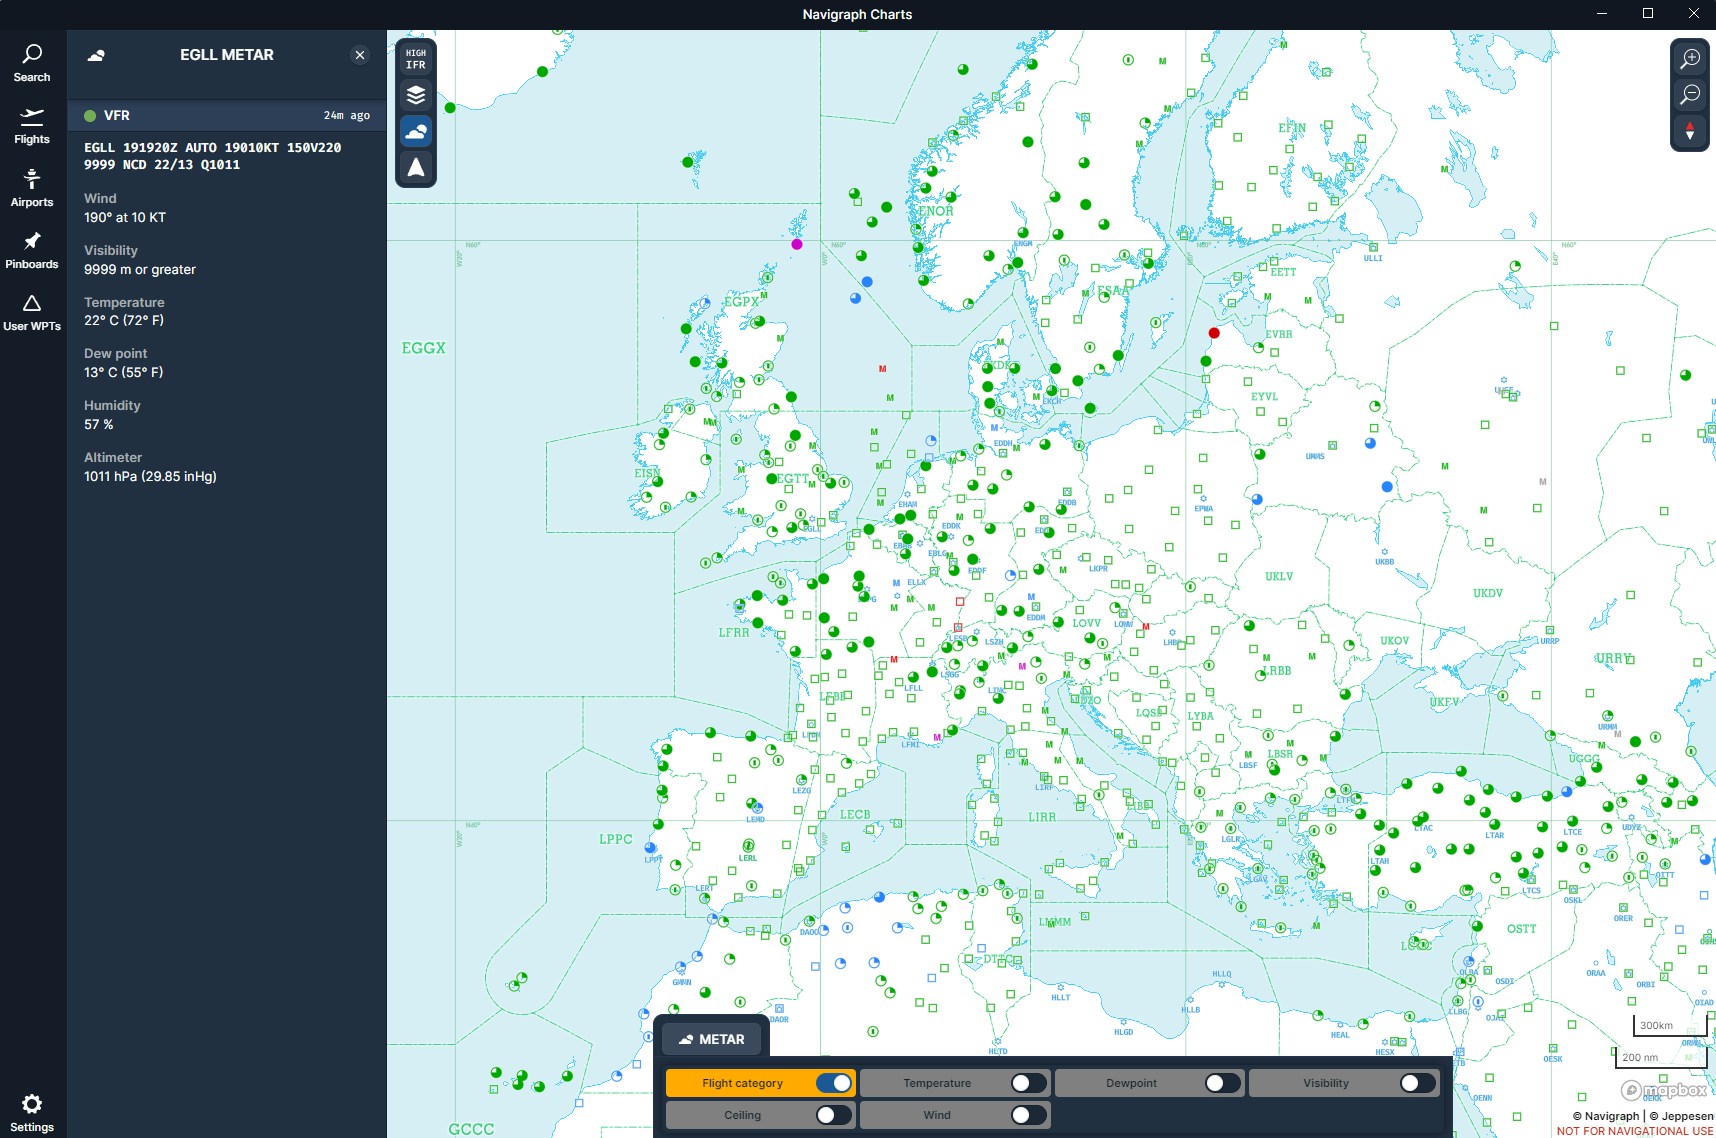
Task: Select the METAR tab above toggles
Action: 711,1039
